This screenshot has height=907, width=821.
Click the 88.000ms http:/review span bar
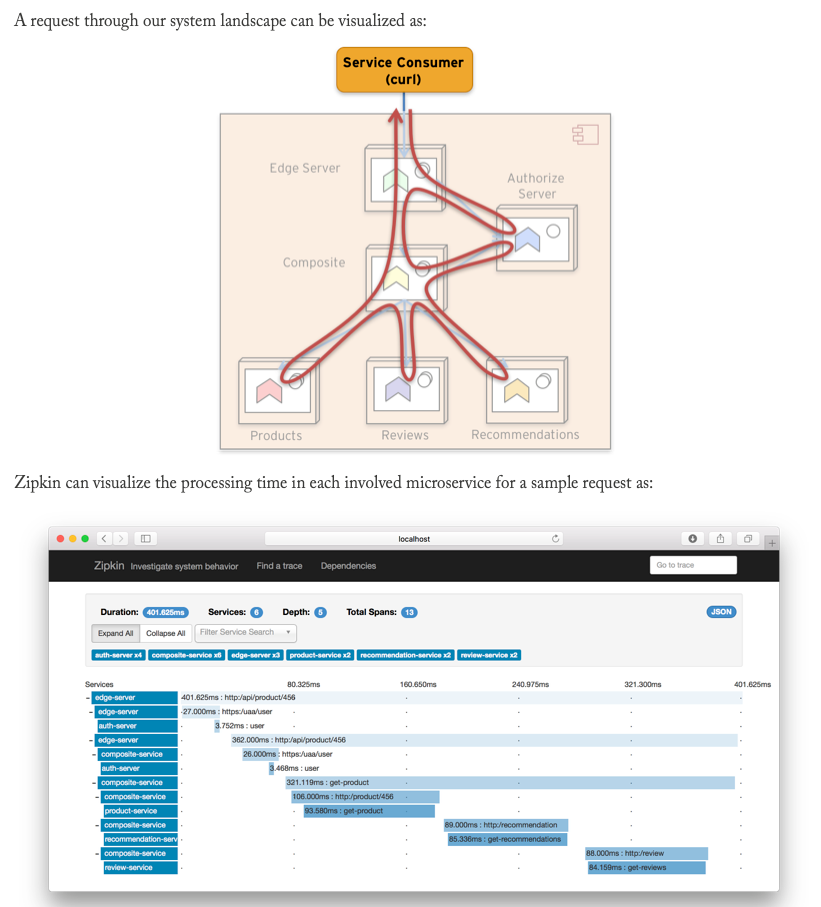pos(646,853)
